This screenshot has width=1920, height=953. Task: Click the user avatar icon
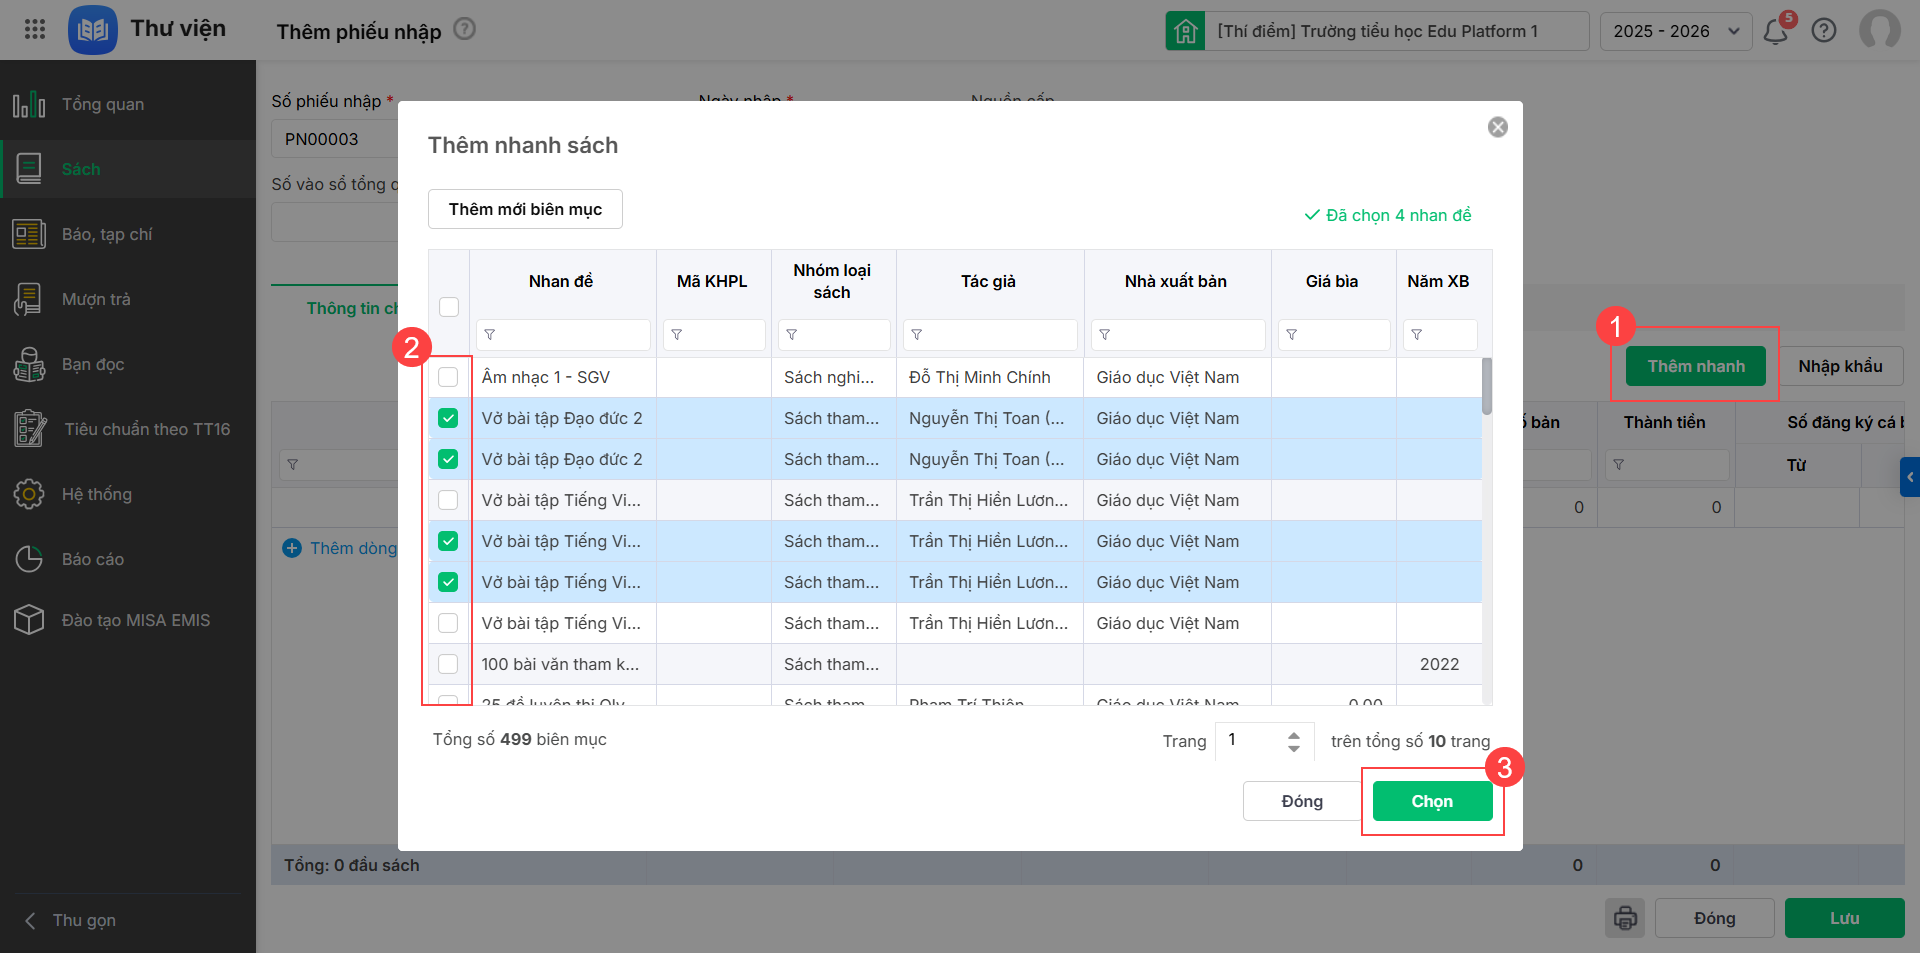pos(1879,30)
